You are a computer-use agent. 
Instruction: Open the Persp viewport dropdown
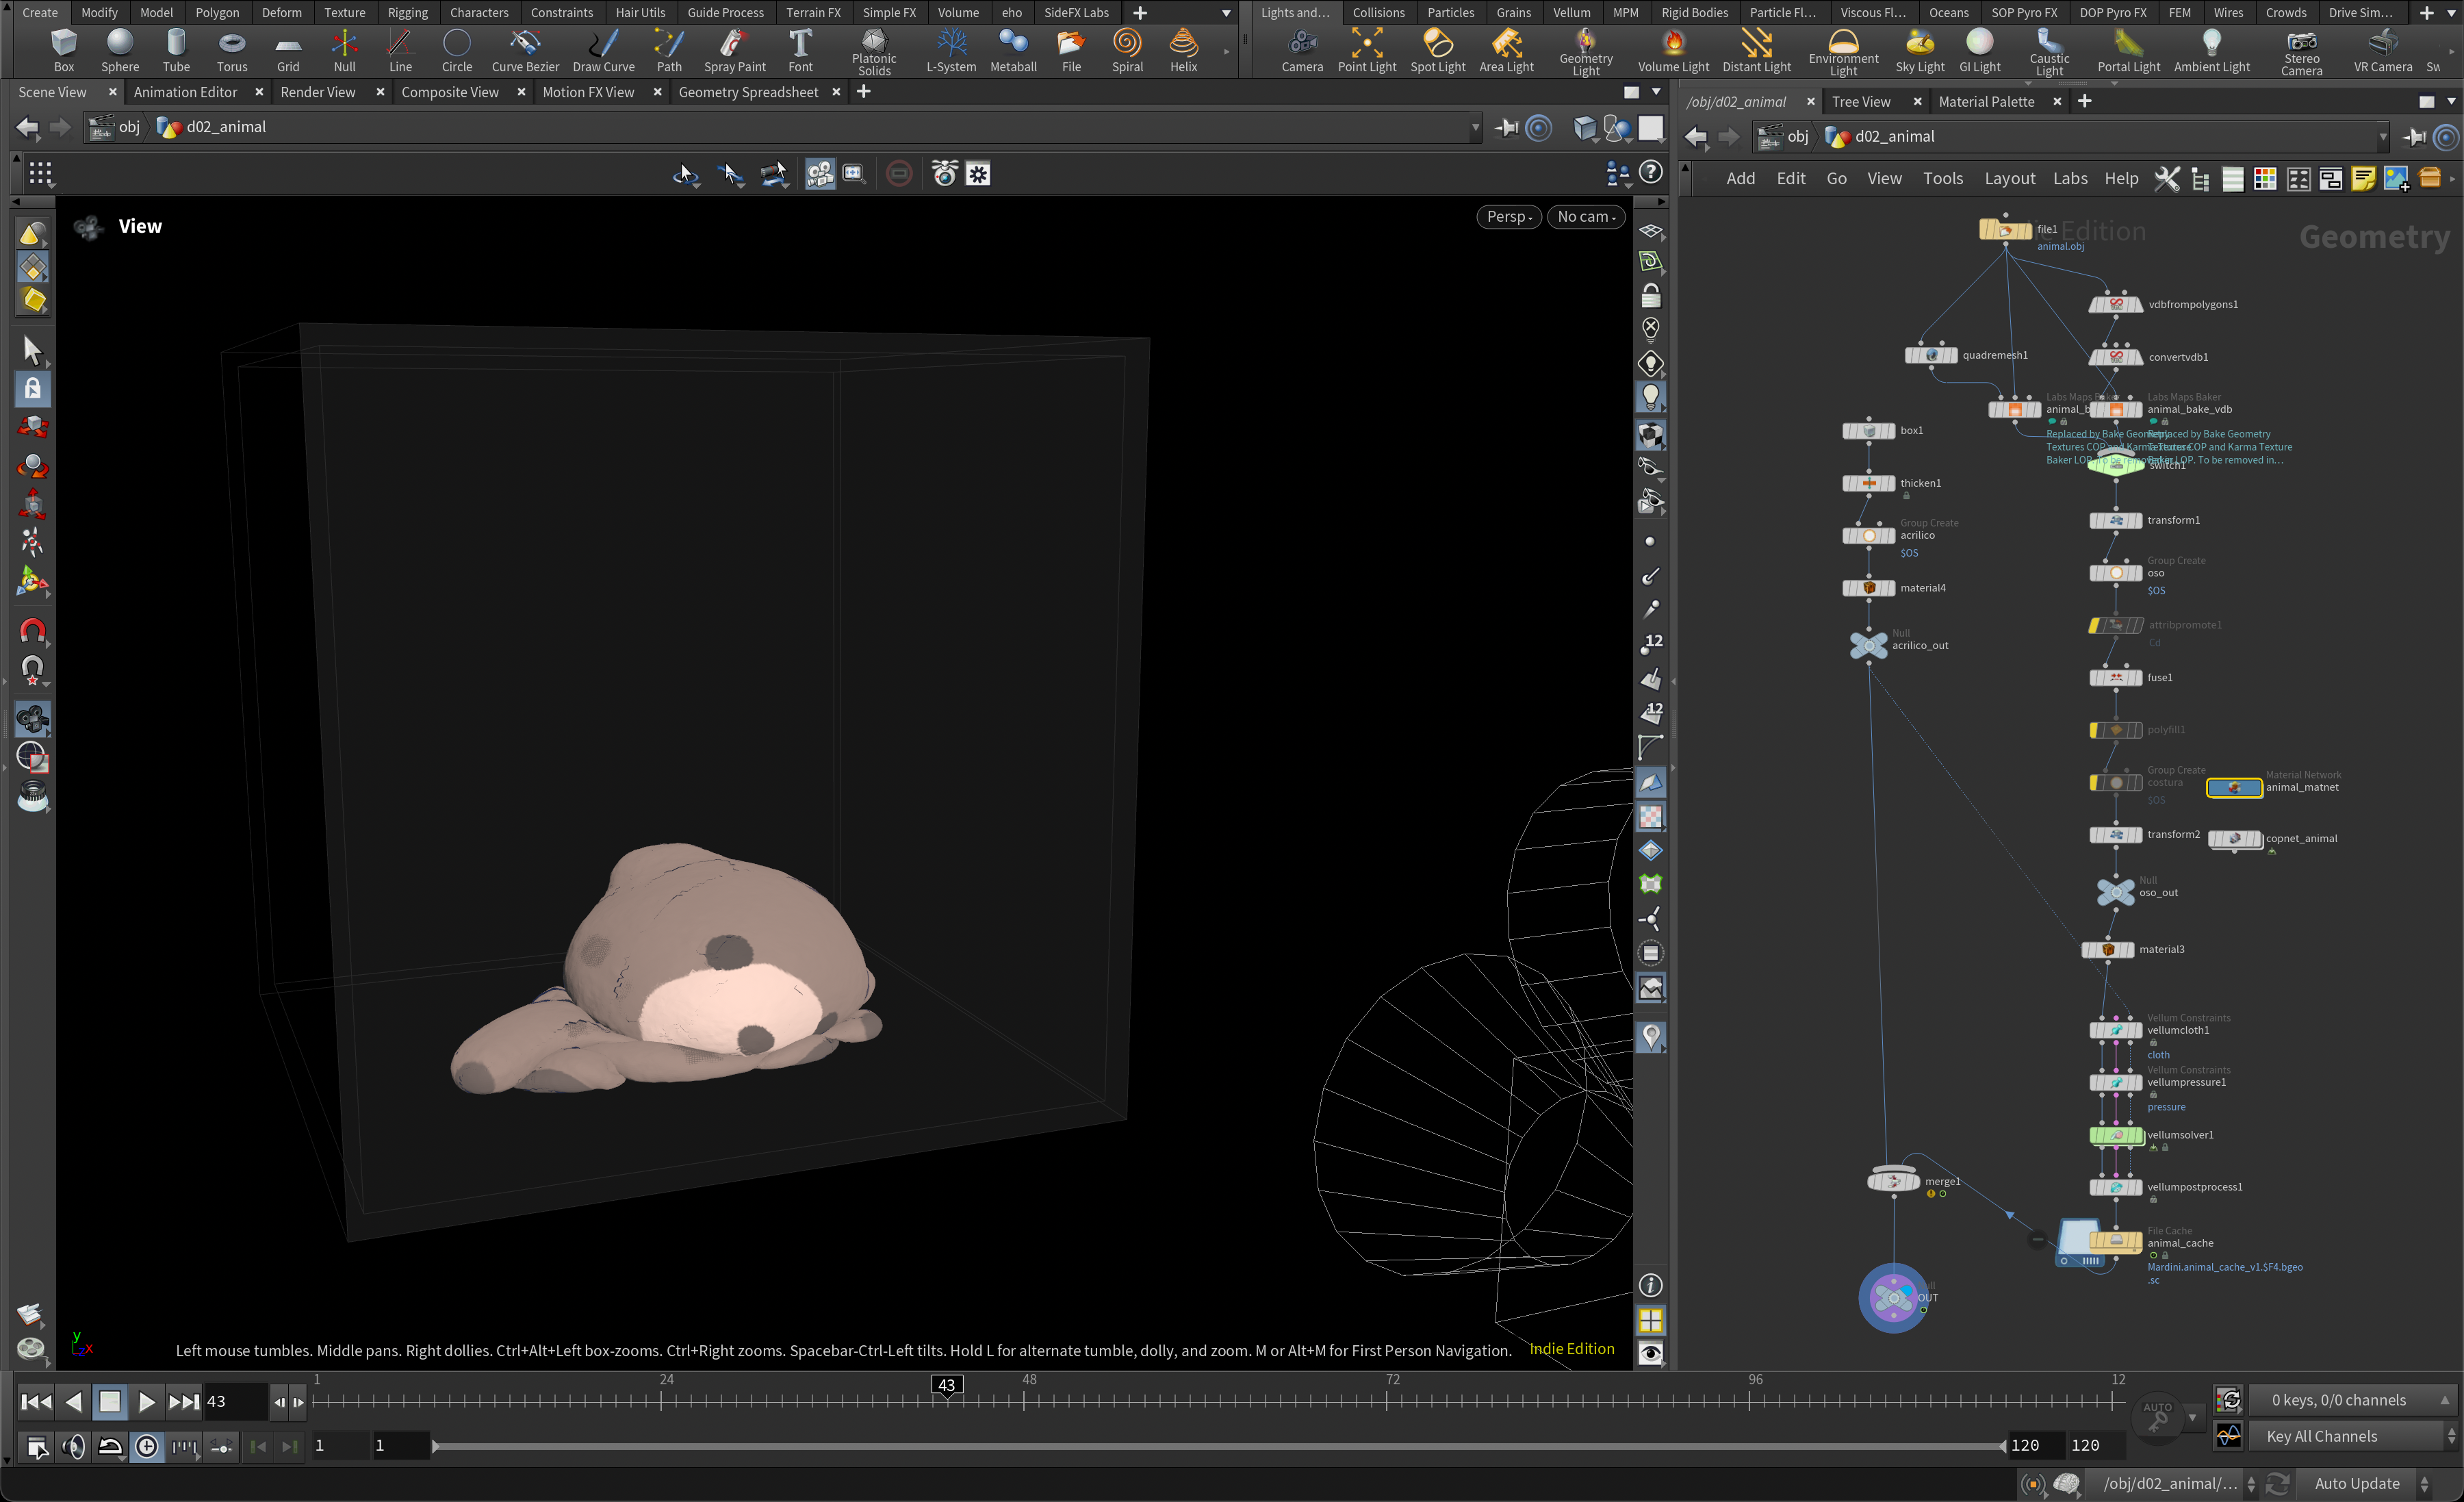[1508, 216]
